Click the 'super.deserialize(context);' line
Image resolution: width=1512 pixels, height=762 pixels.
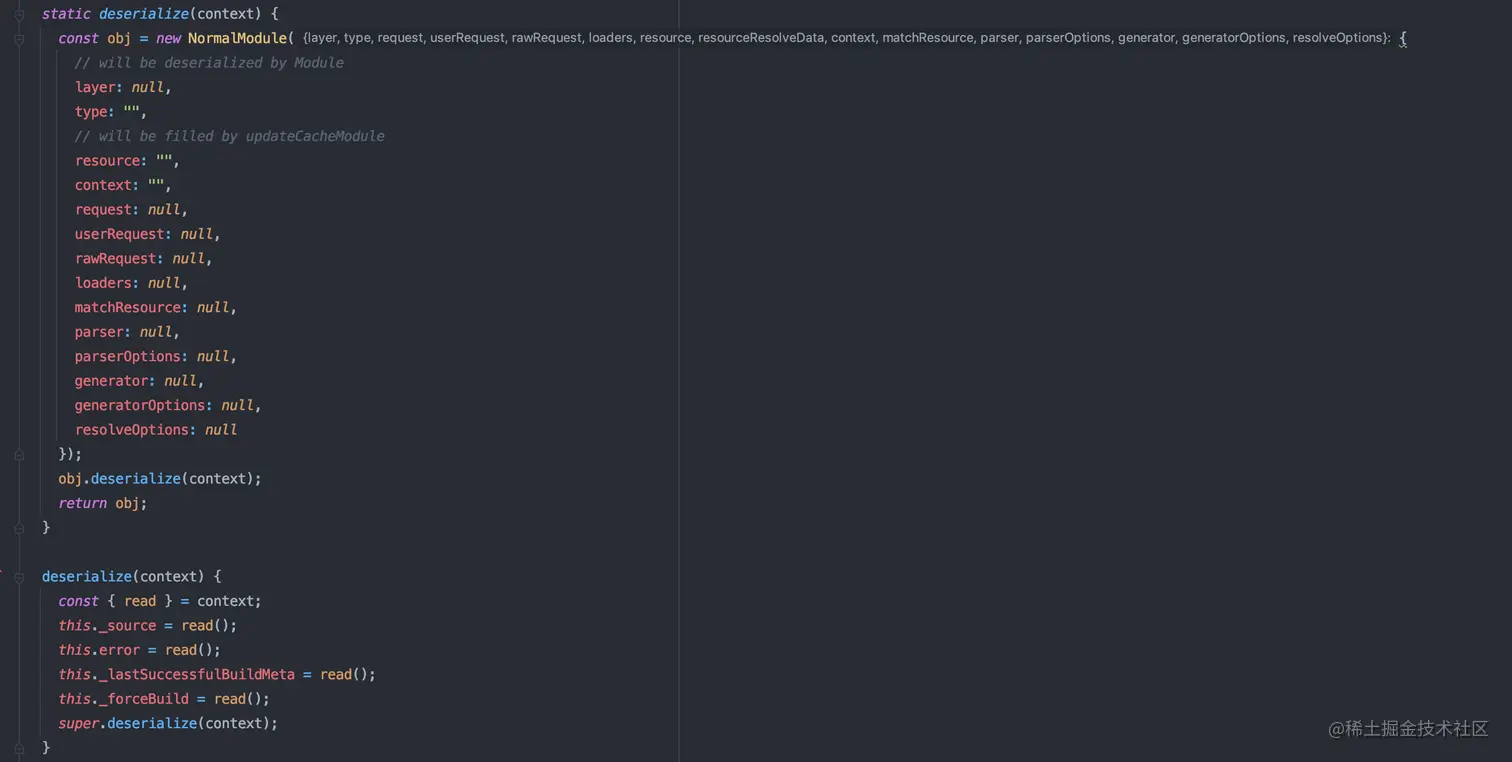(x=168, y=724)
